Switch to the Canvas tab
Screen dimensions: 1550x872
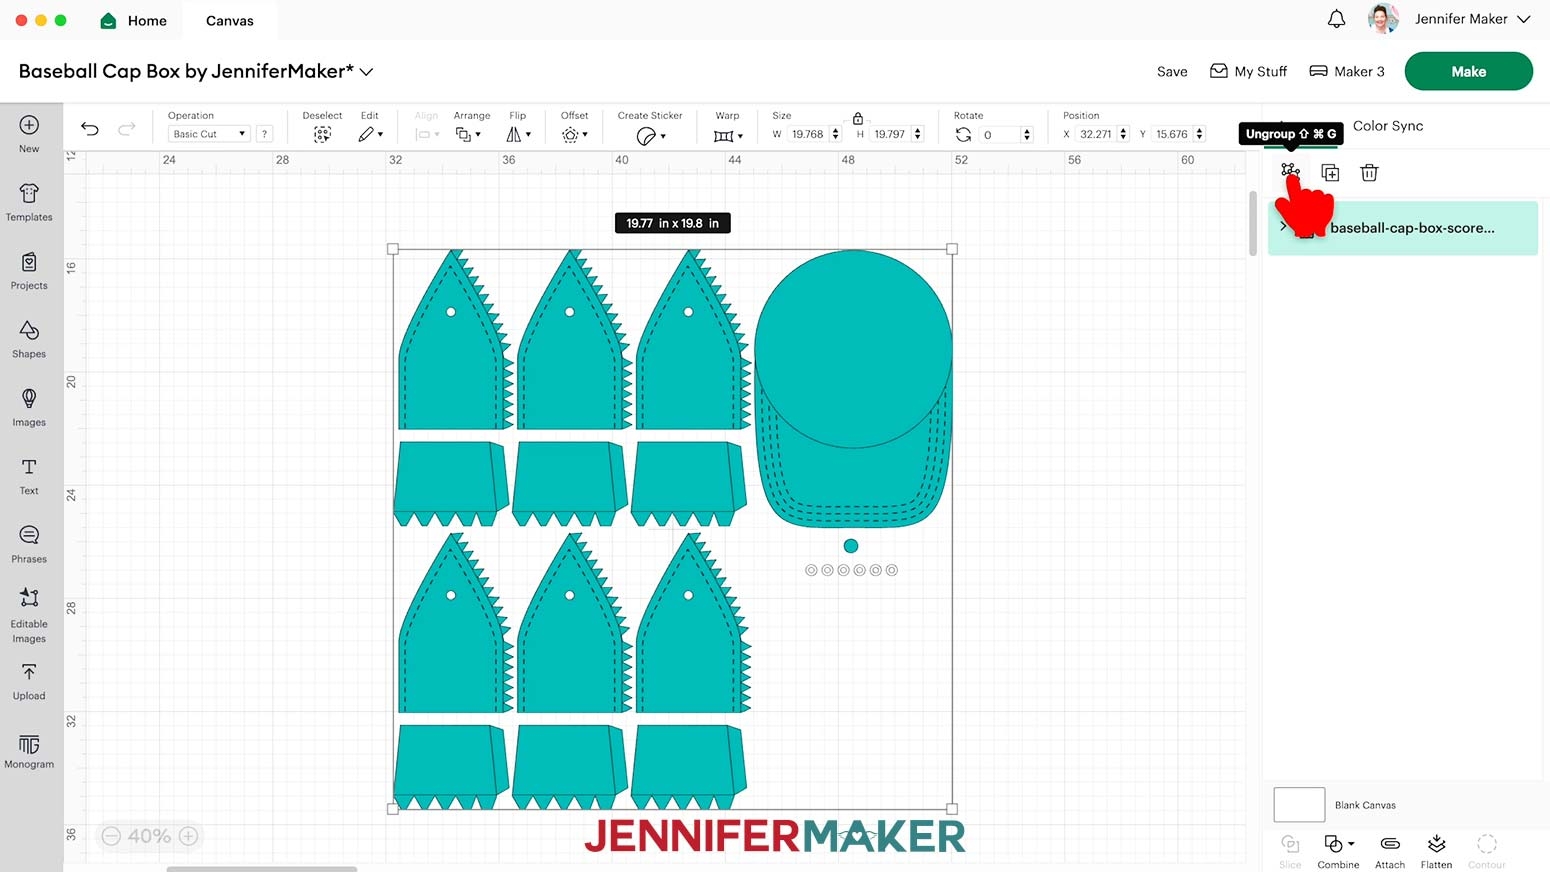[228, 20]
